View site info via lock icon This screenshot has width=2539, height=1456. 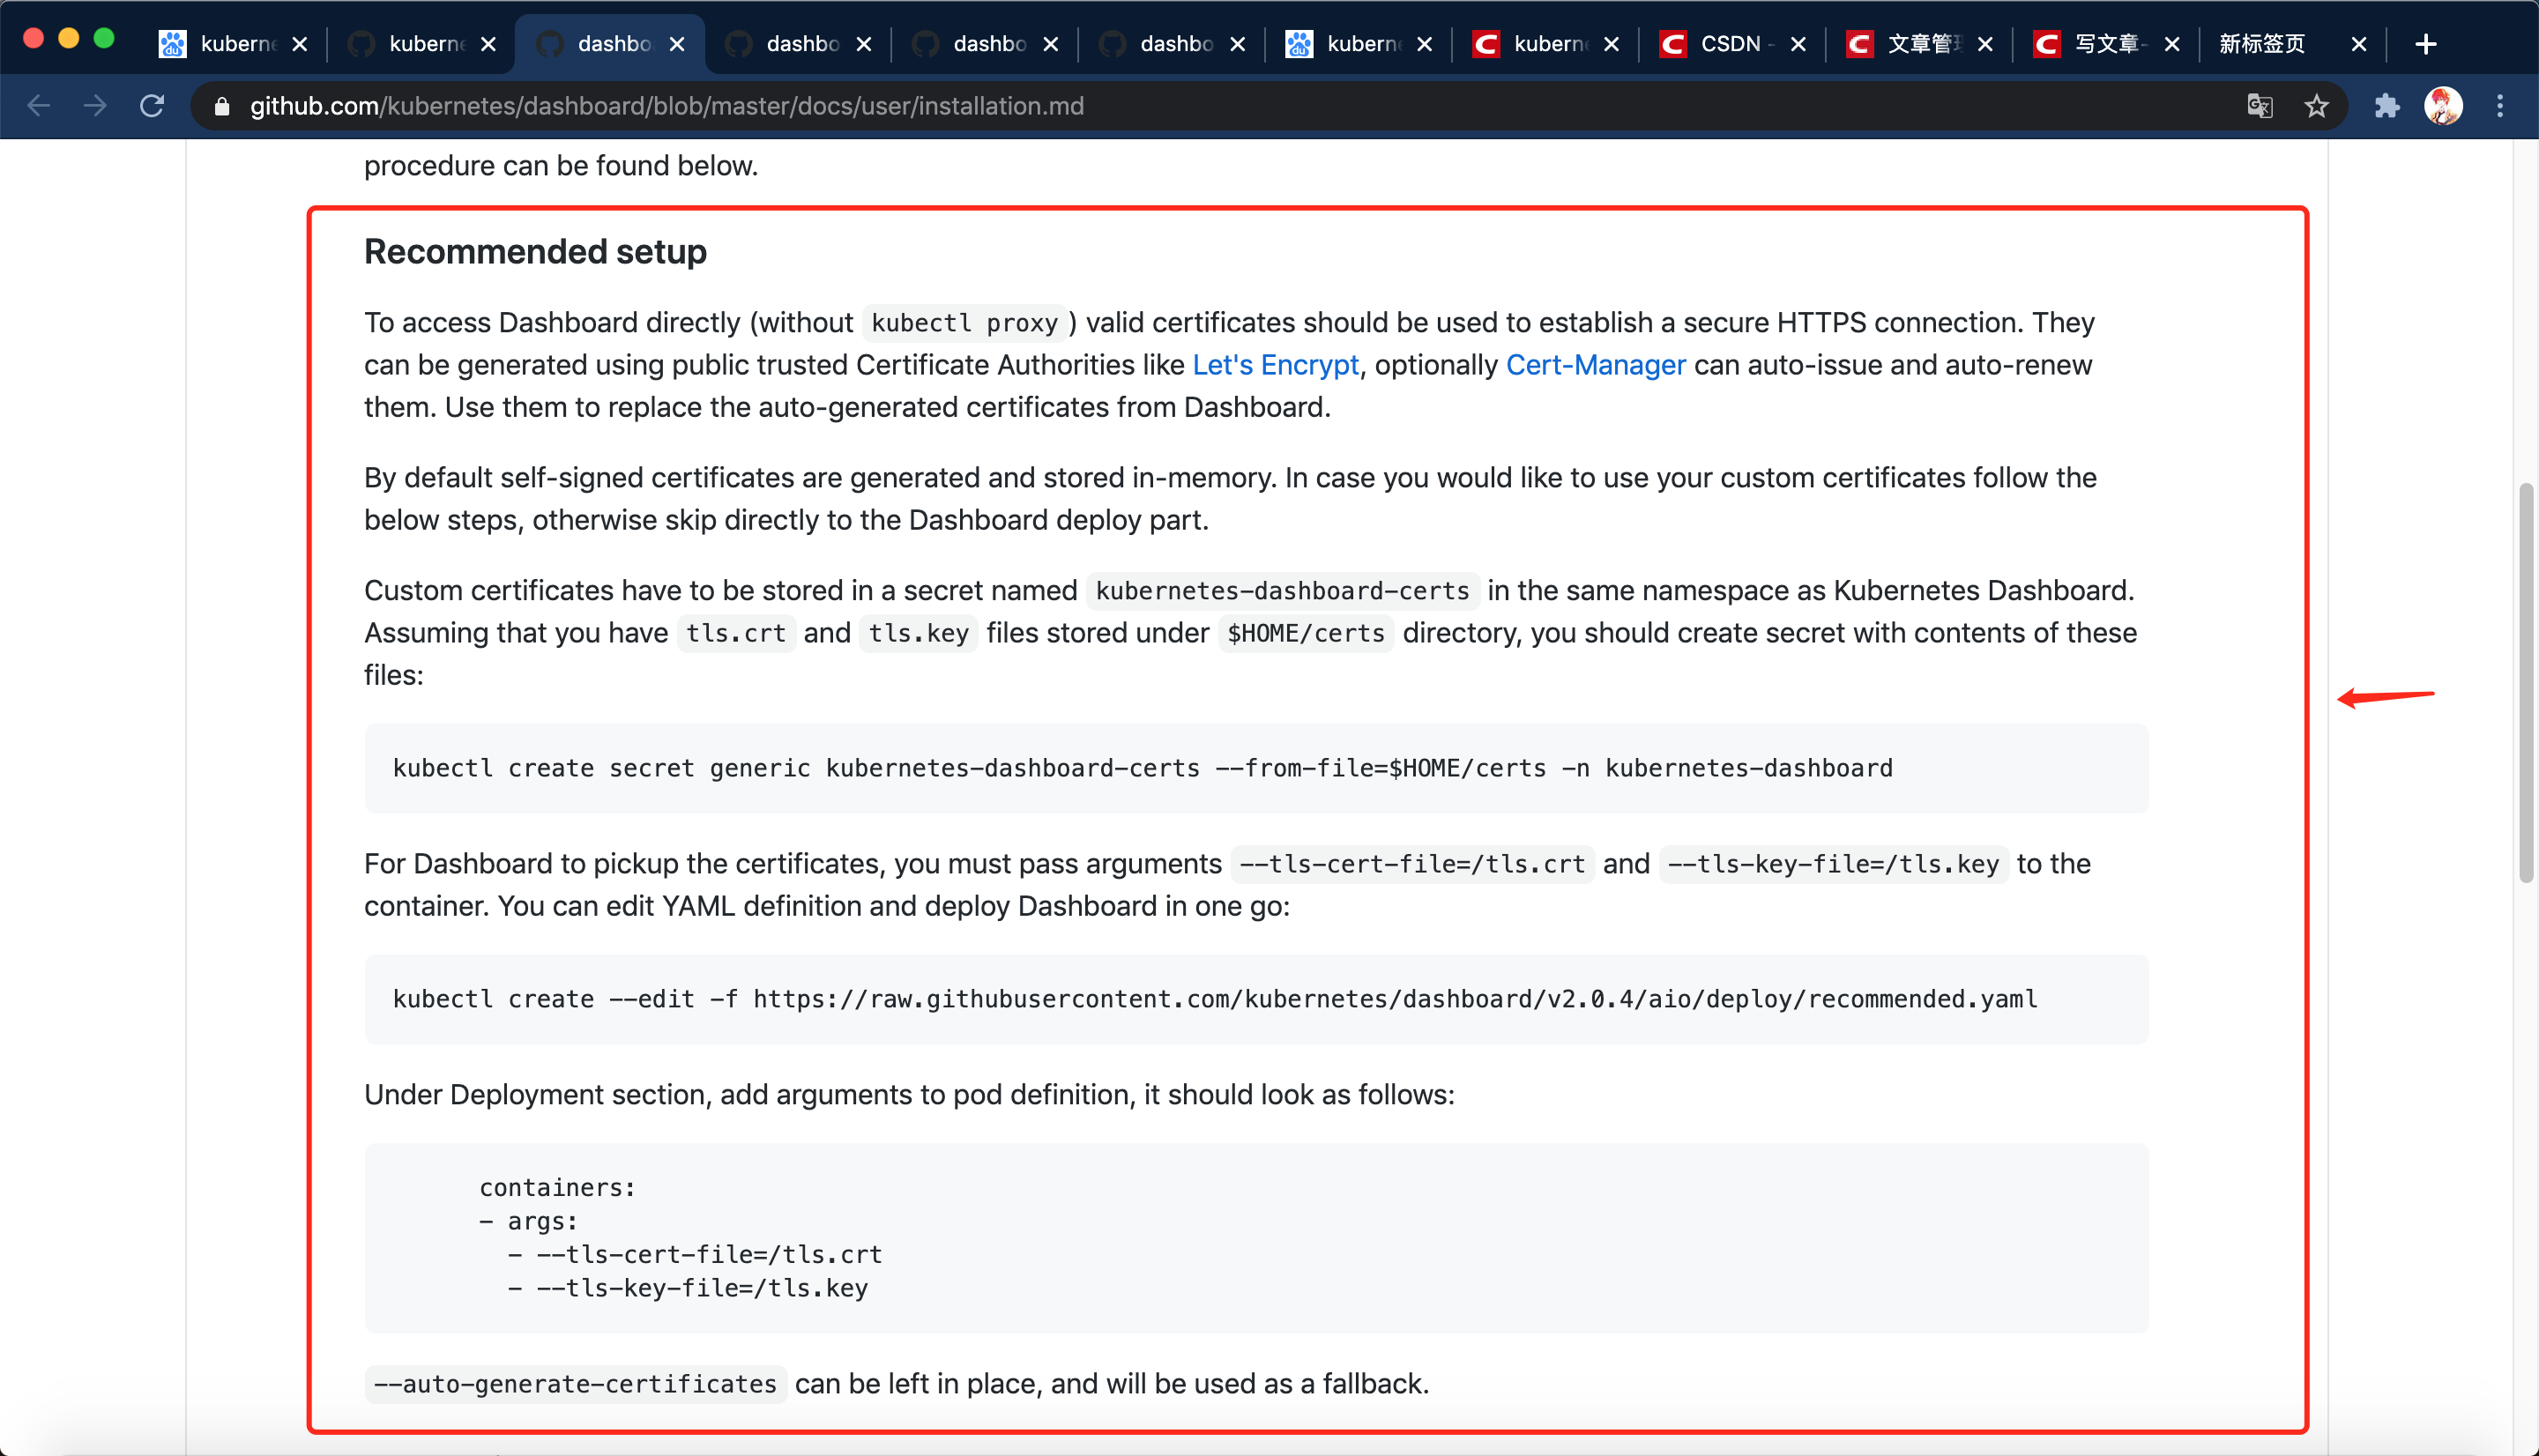click(222, 106)
